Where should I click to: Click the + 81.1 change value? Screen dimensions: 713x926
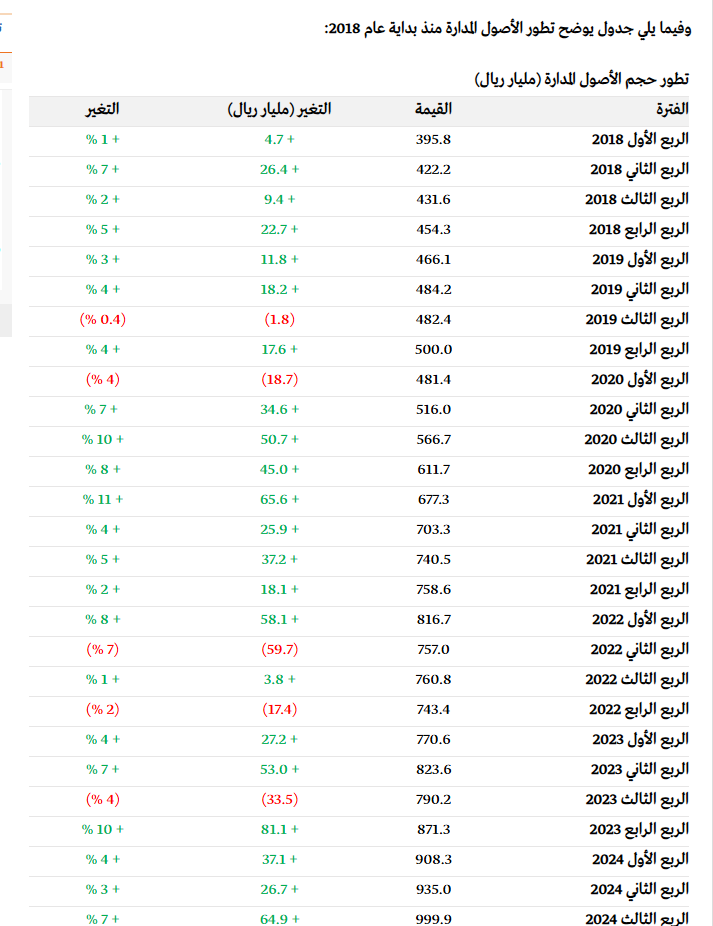pyautogui.click(x=280, y=829)
